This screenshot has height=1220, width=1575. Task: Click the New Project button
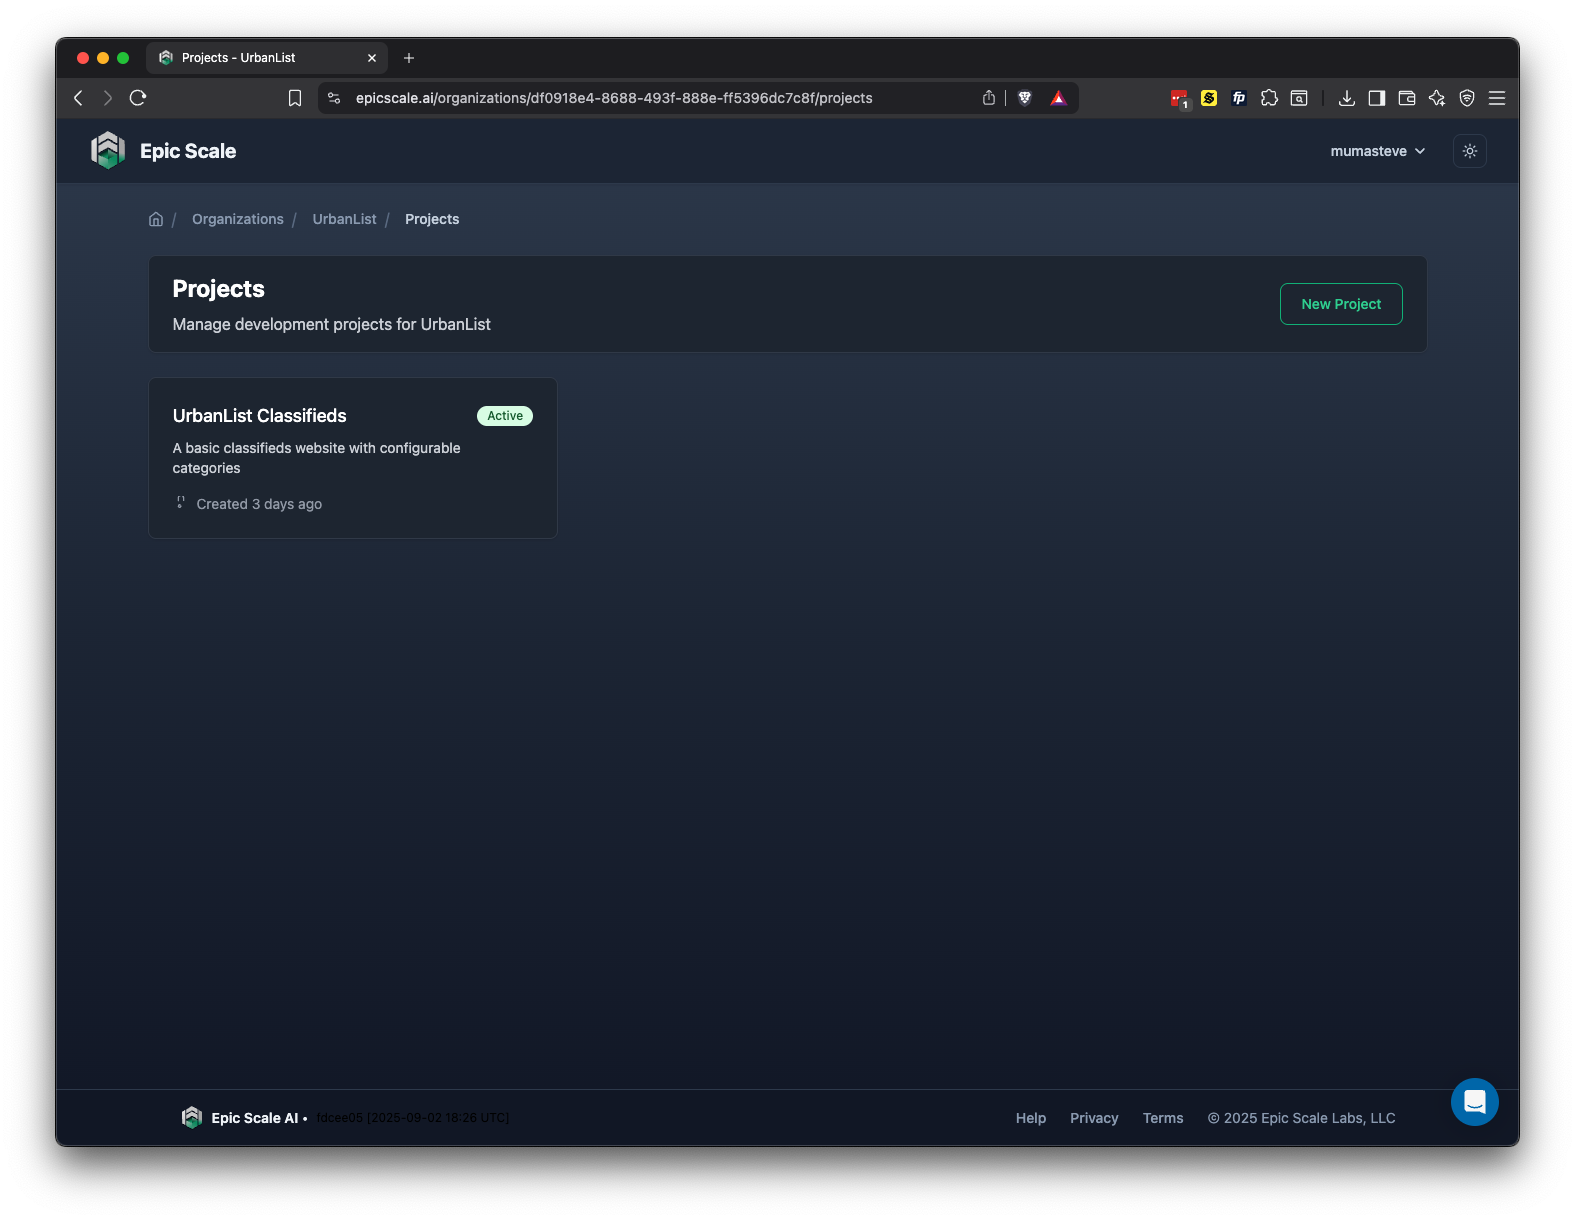[1341, 304]
